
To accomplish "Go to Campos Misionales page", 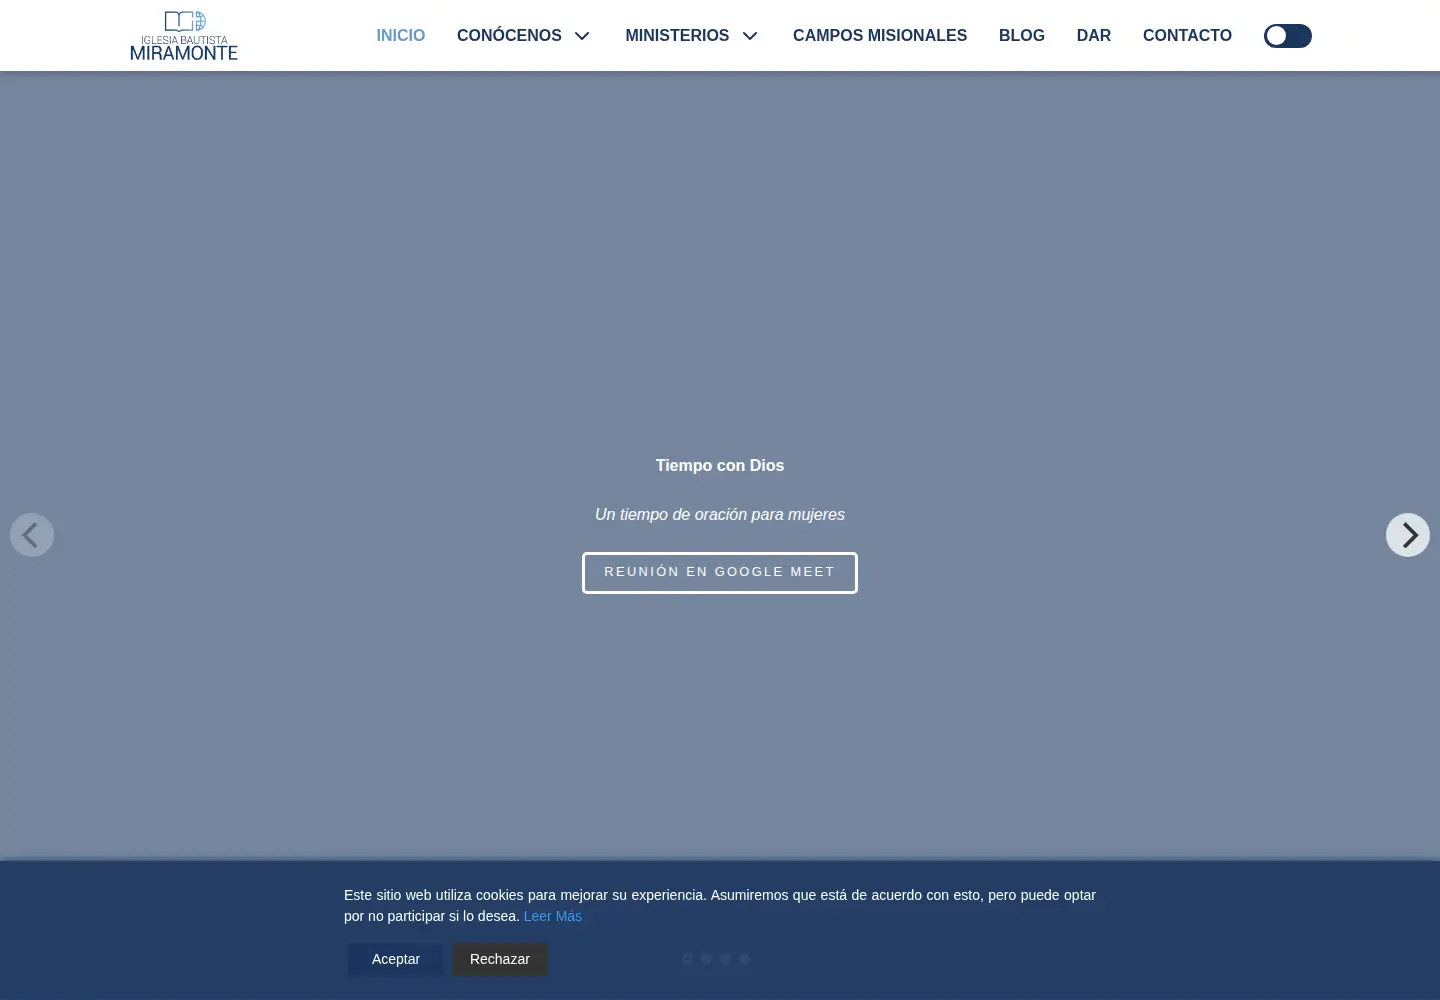I will tap(880, 35).
